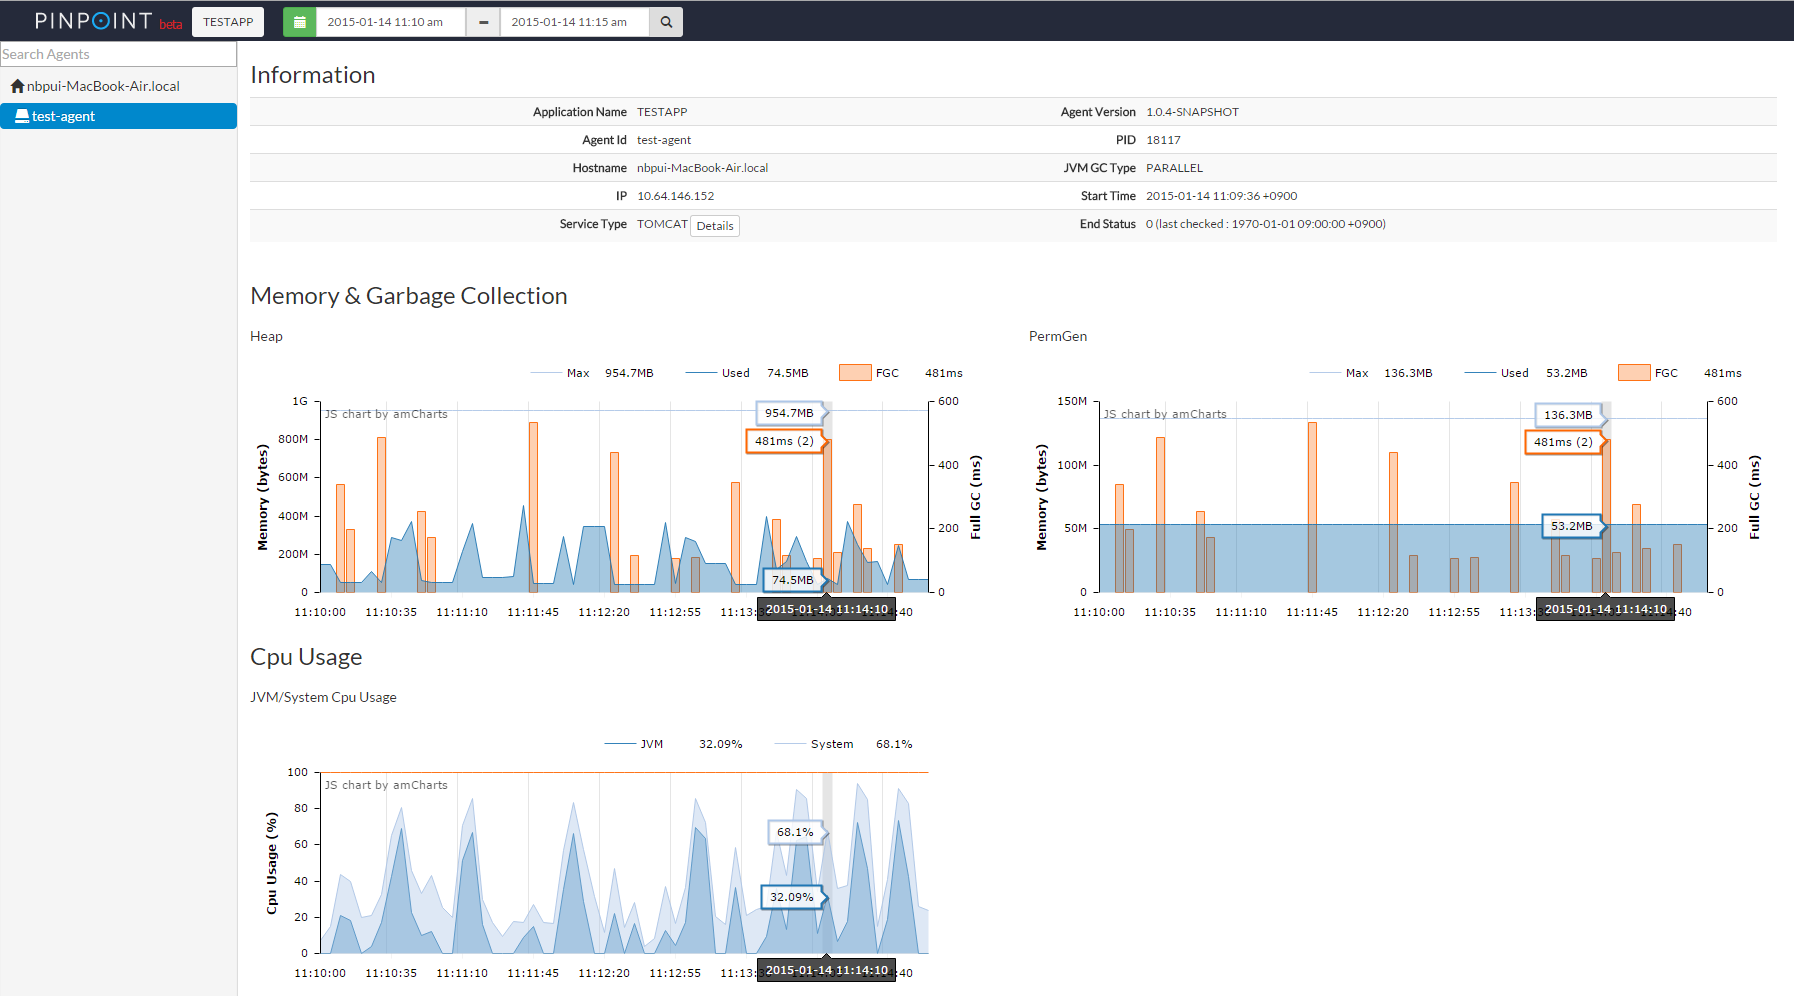This screenshot has width=1794, height=996.
Task: Select test-agent in the agent list
Action: 118,116
